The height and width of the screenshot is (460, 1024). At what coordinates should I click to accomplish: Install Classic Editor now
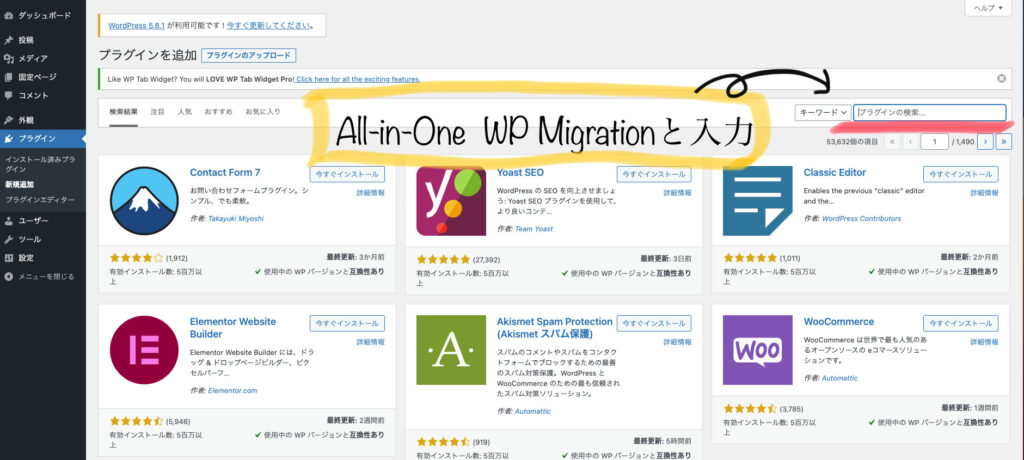click(x=961, y=174)
